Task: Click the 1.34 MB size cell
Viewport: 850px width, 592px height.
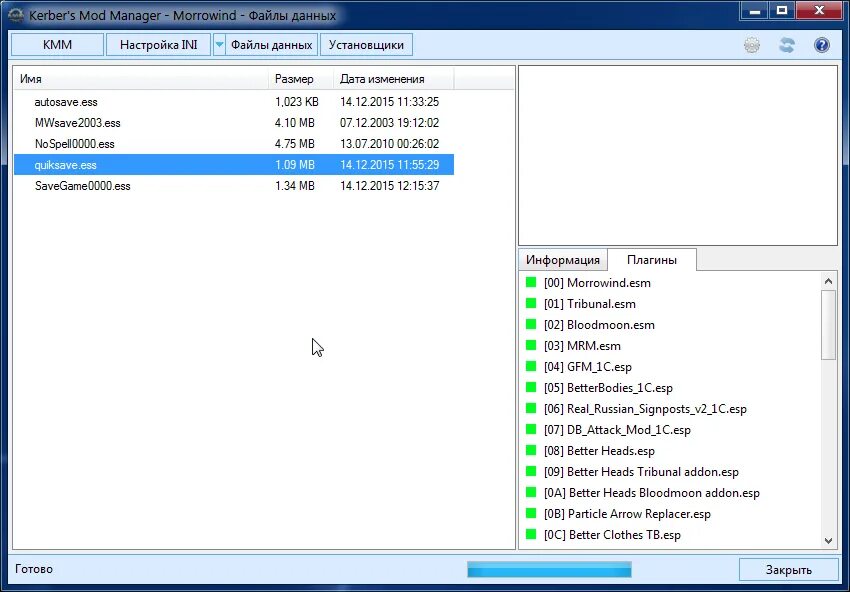Action: tap(294, 186)
